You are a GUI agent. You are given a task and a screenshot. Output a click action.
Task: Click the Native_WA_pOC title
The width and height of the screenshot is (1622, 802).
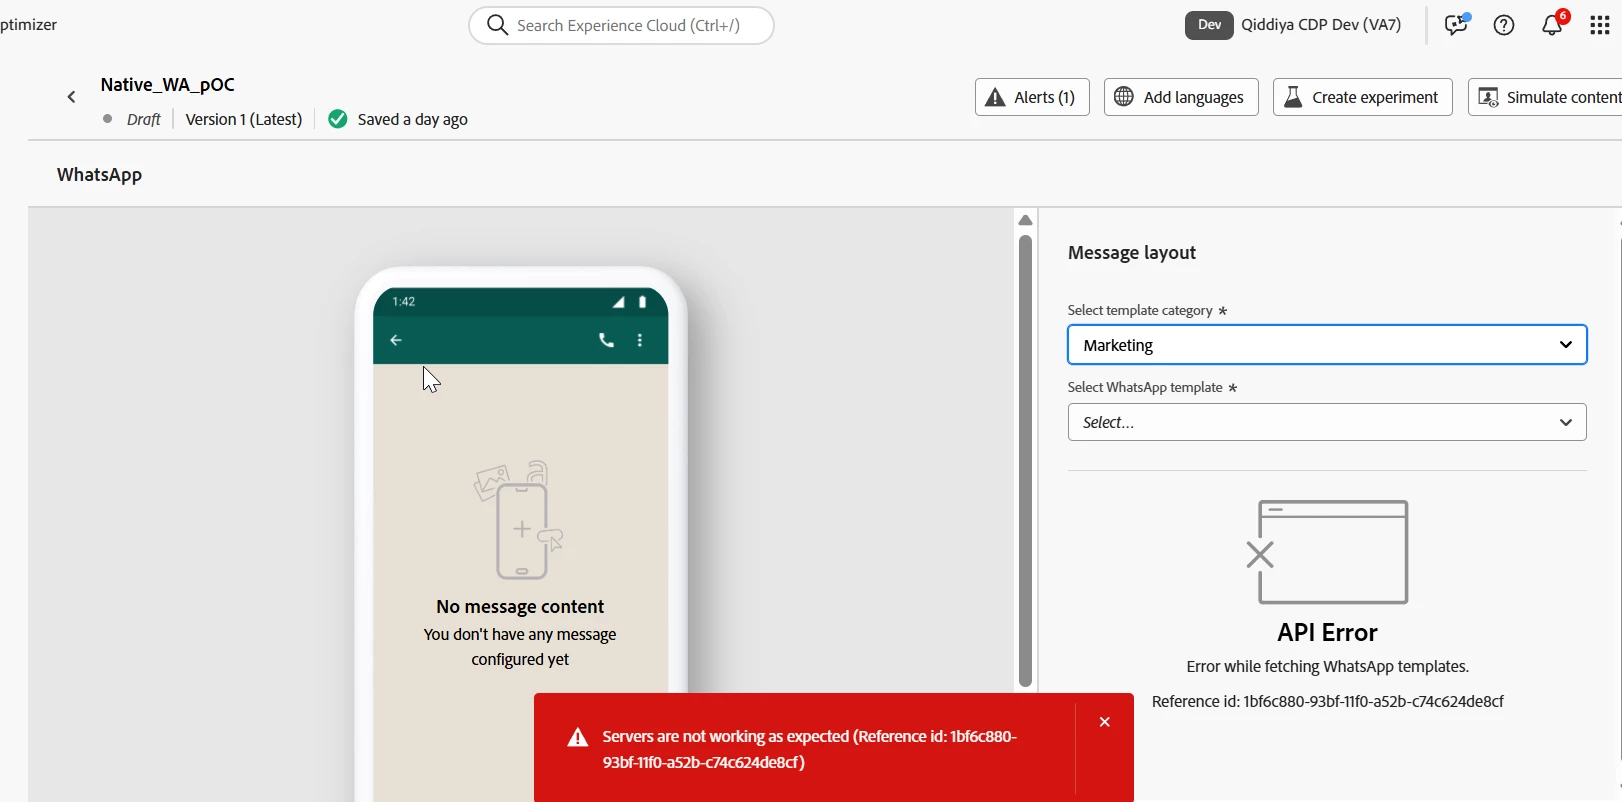167,85
